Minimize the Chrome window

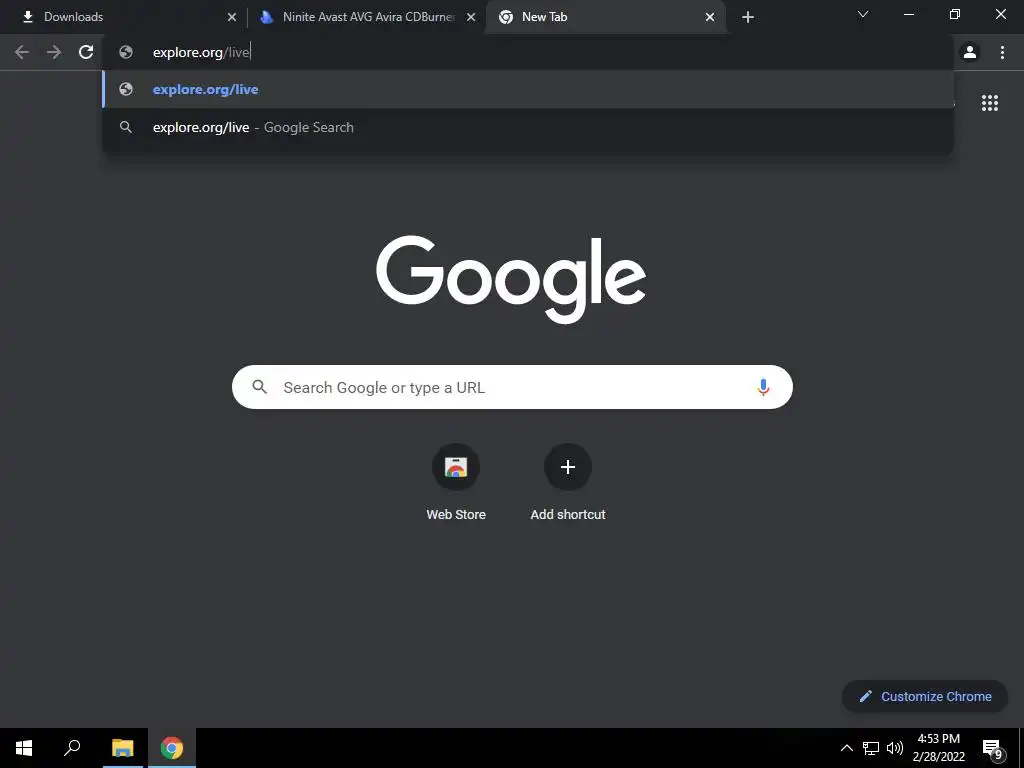click(x=908, y=14)
